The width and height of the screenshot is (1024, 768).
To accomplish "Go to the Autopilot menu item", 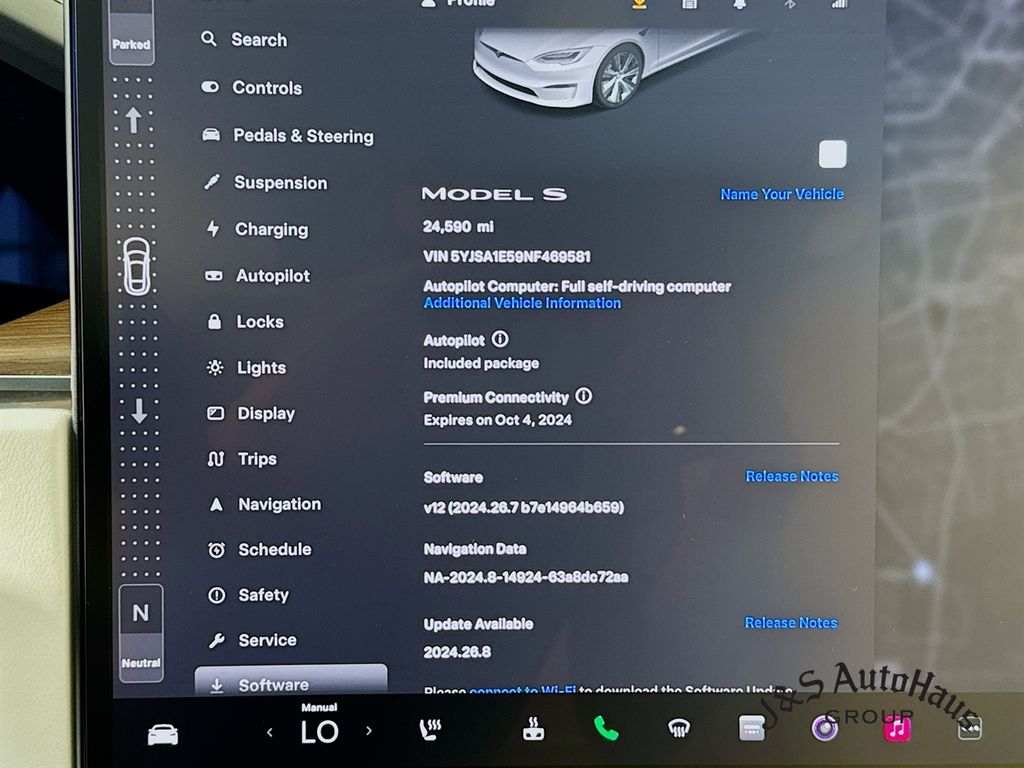I will pos(272,276).
